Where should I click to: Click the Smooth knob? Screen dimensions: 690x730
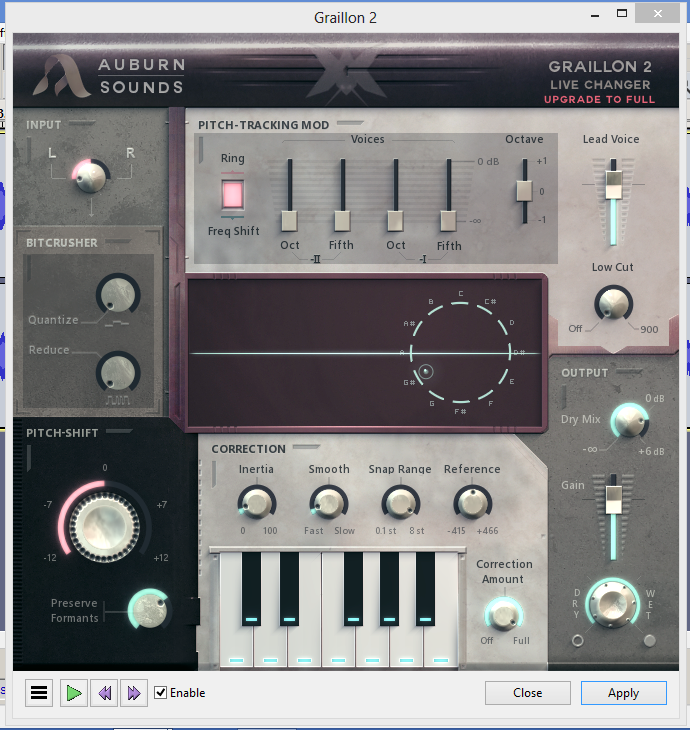[x=329, y=503]
